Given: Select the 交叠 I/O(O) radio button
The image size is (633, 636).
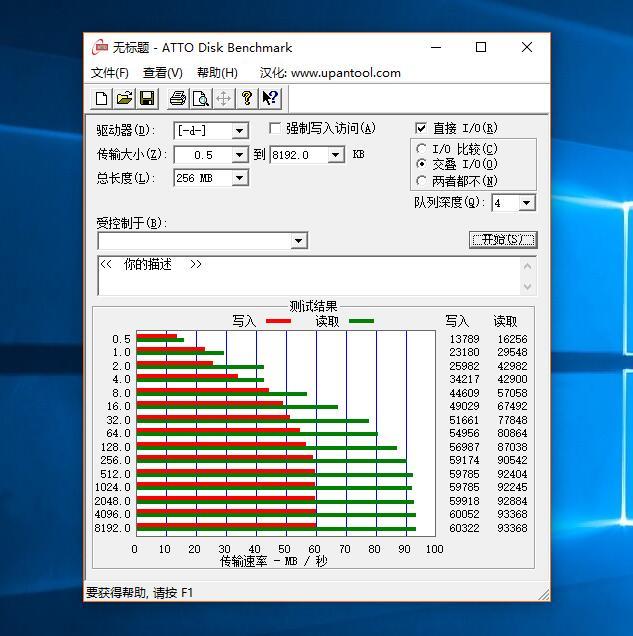Looking at the screenshot, I should [421, 164].
